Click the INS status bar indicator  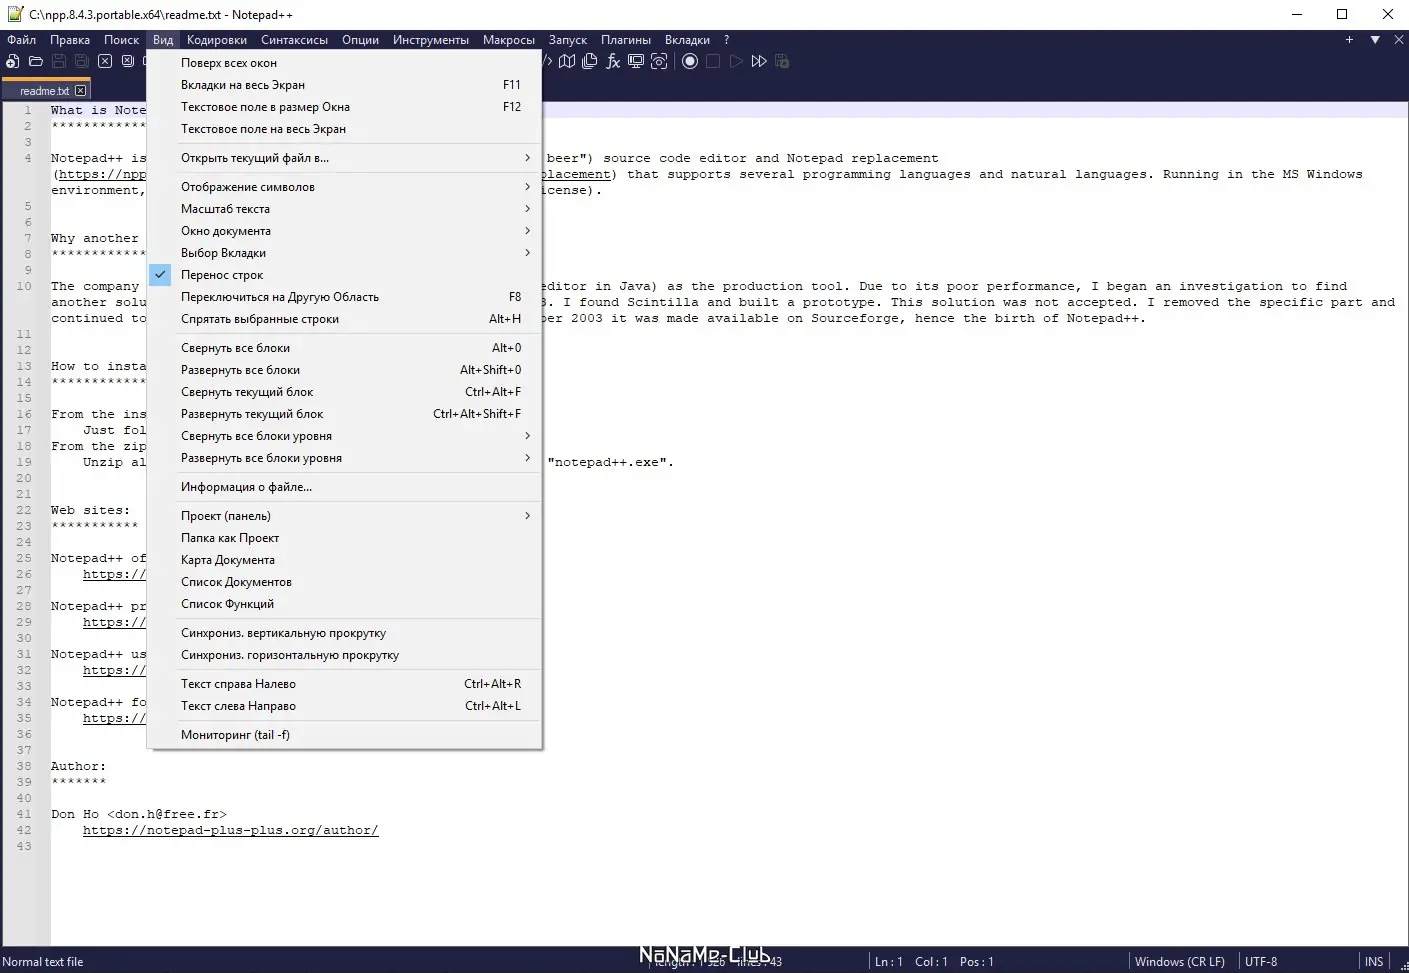tap(1374, 962)
